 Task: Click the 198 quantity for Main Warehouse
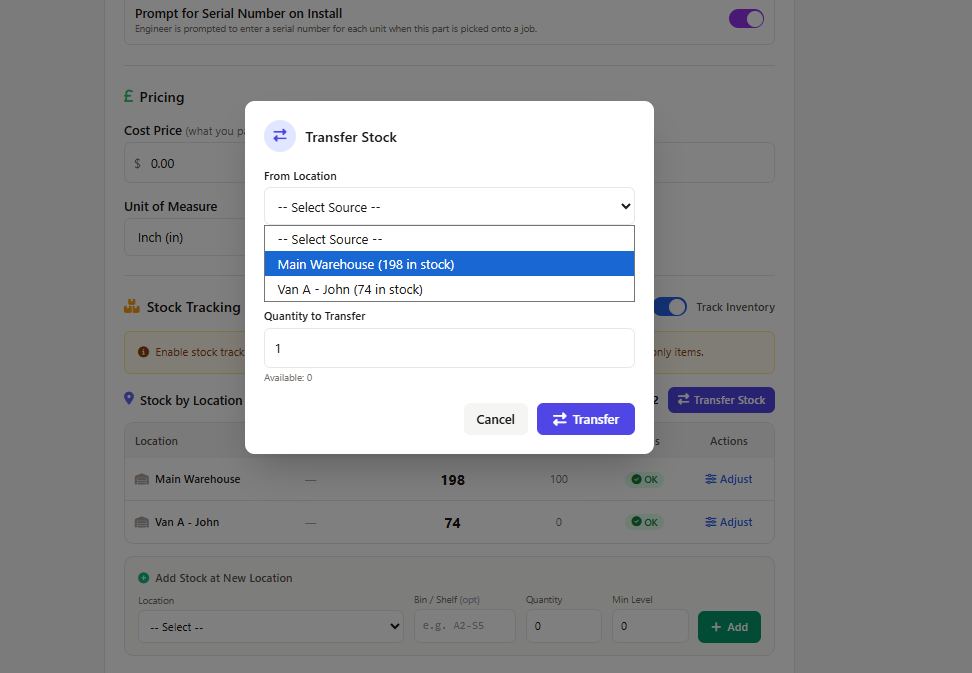point(453,480)
